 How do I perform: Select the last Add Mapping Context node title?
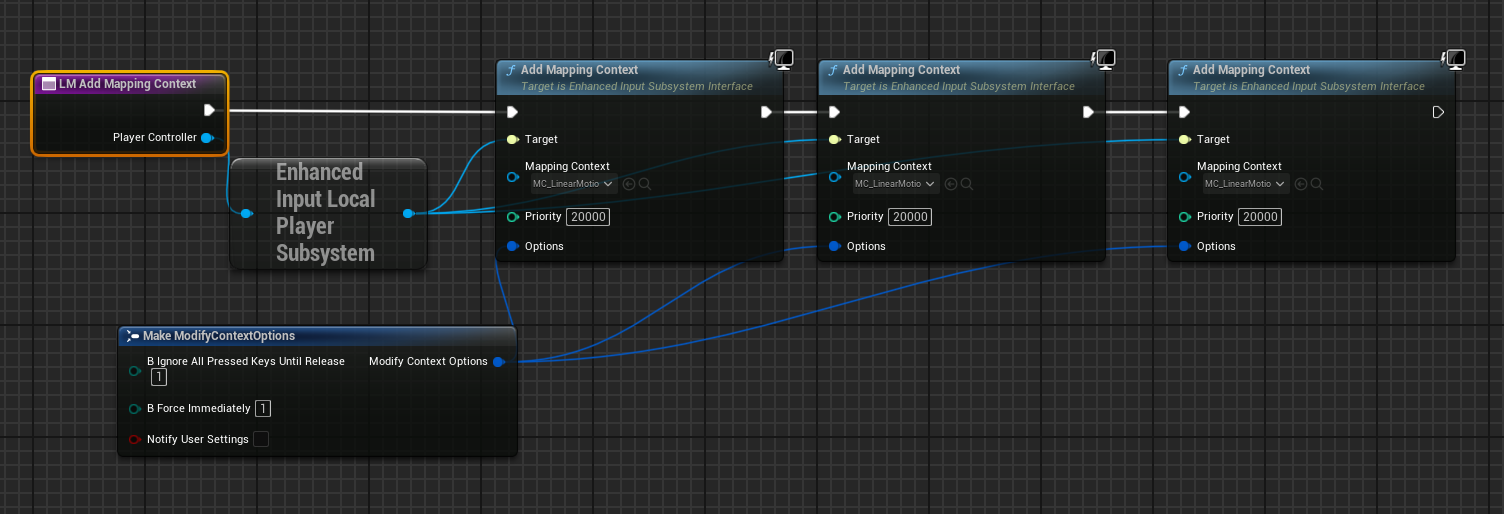tap(1251, 70)
